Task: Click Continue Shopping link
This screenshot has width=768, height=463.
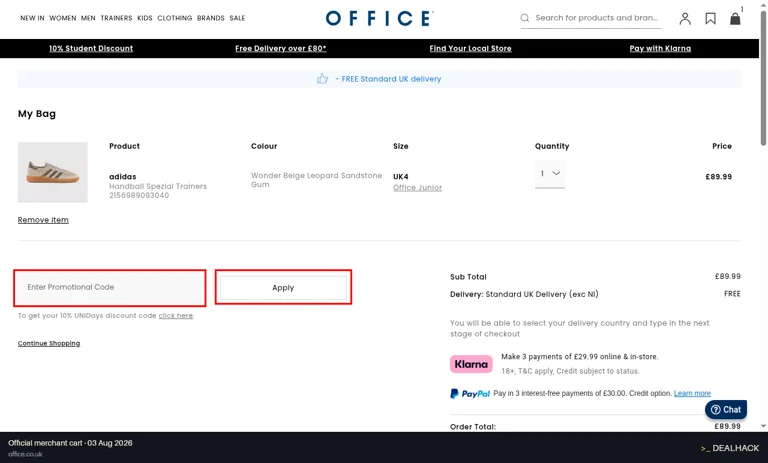Action: click(49, 343)
